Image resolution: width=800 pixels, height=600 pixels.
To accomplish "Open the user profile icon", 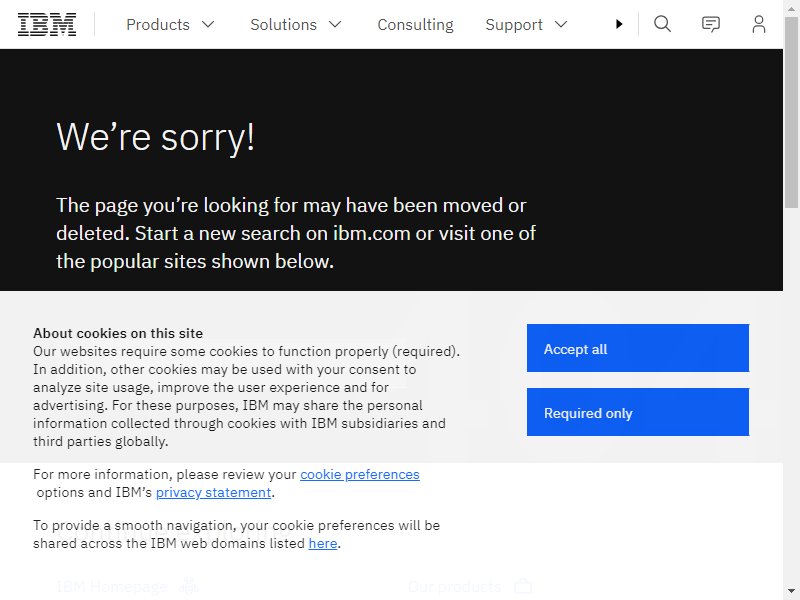I will [759, 24].
